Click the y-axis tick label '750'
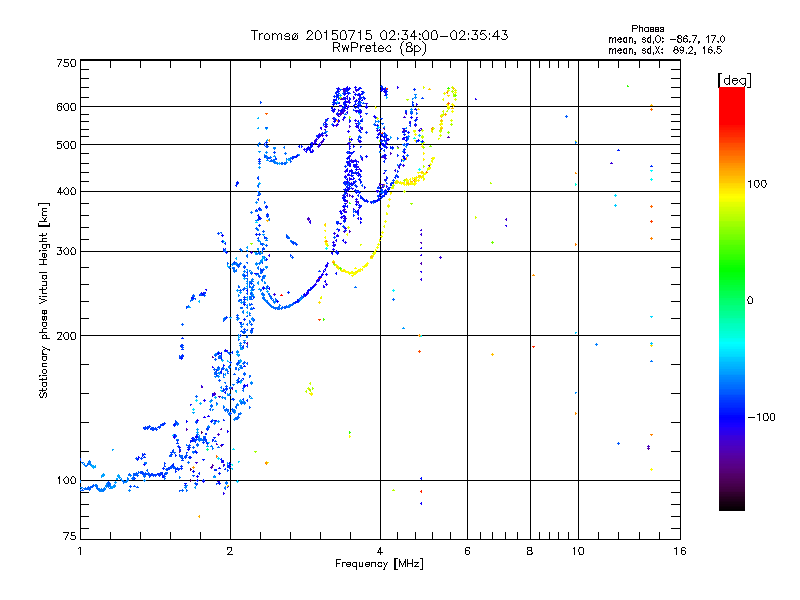Viewport: 800px width, 600px height. tap(66, 63)
